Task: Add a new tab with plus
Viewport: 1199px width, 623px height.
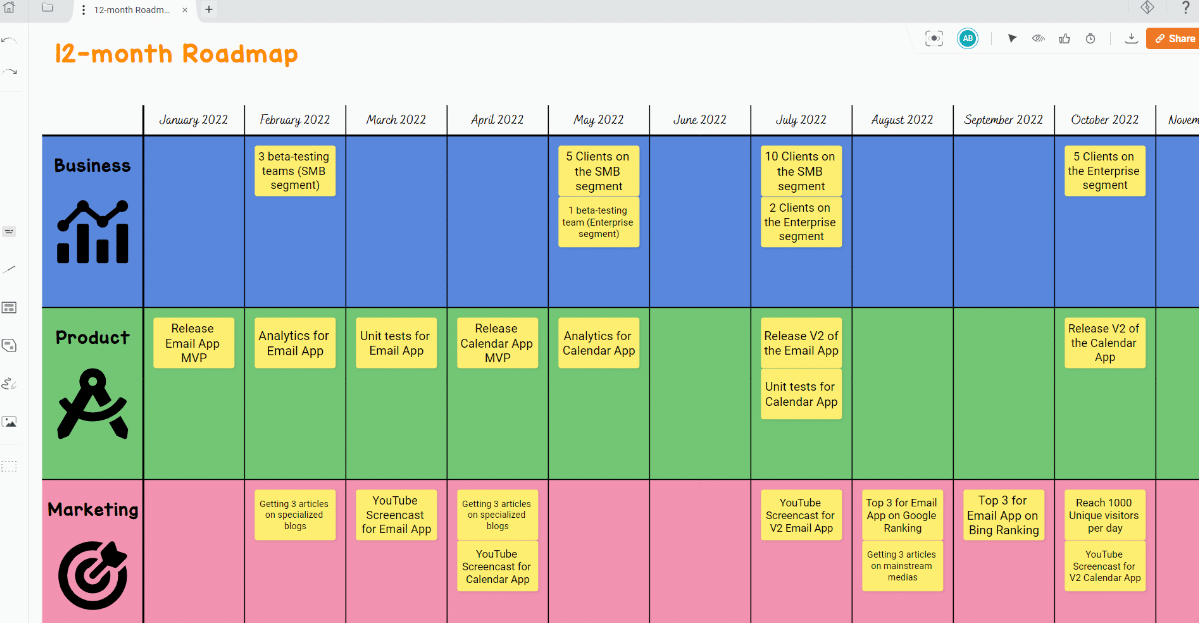Action: pyautogui.click(x=209, y=10)
